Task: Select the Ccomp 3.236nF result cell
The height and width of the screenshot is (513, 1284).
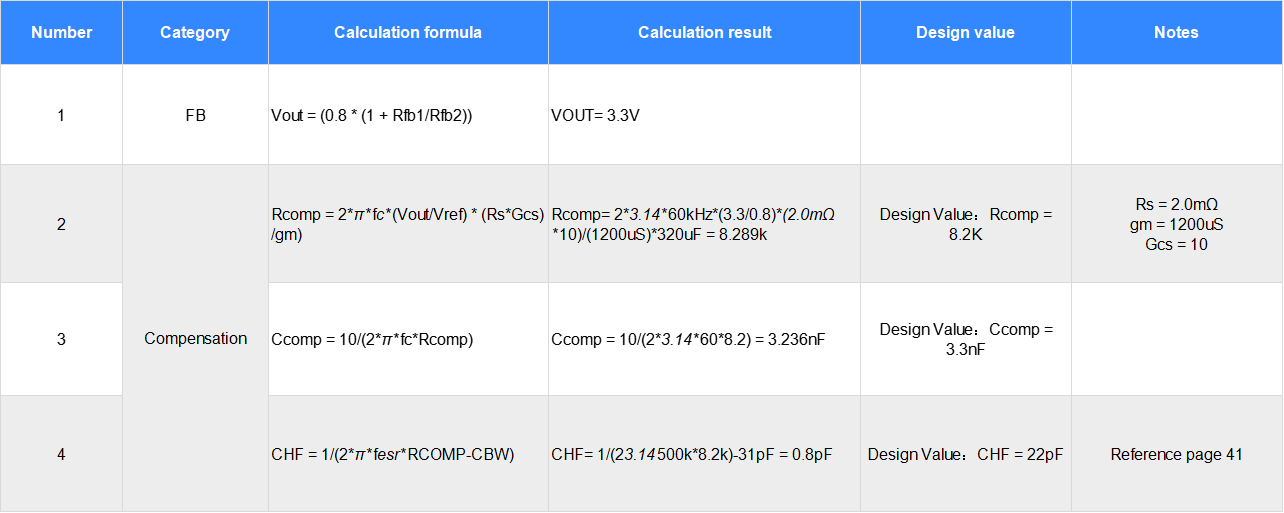Action: pos(688,339)
